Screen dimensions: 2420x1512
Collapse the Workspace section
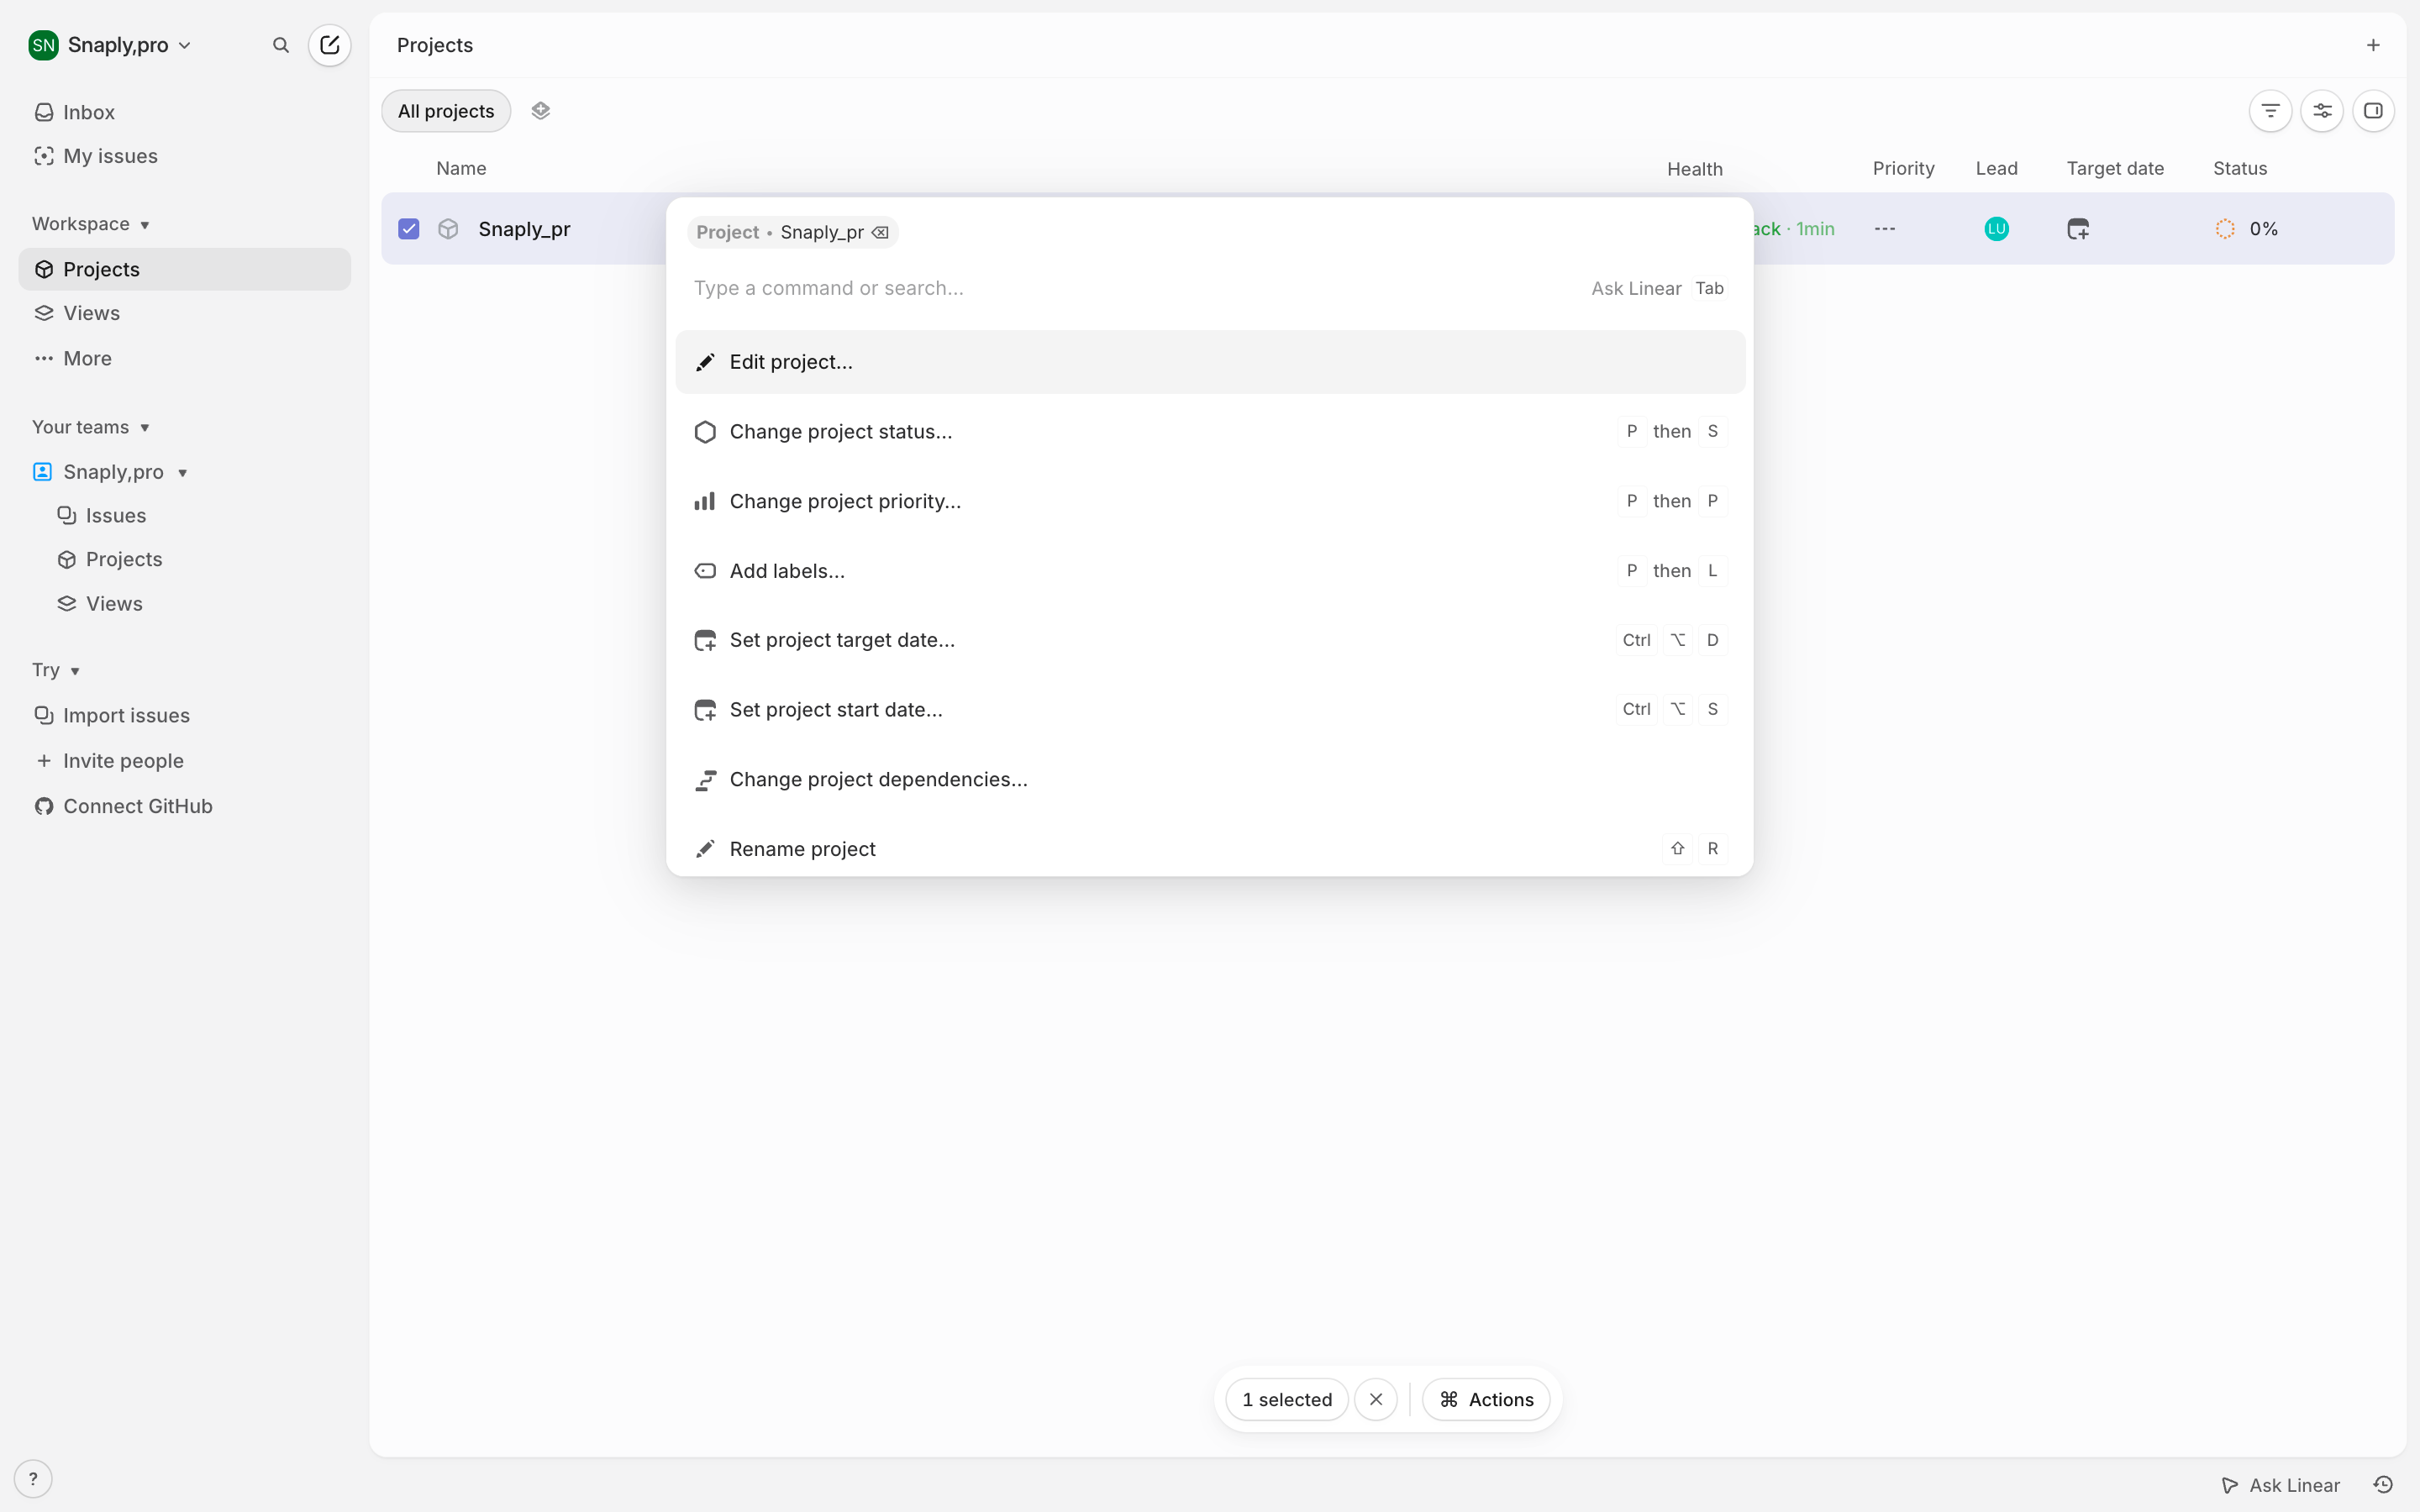click(x=90, y=224)
